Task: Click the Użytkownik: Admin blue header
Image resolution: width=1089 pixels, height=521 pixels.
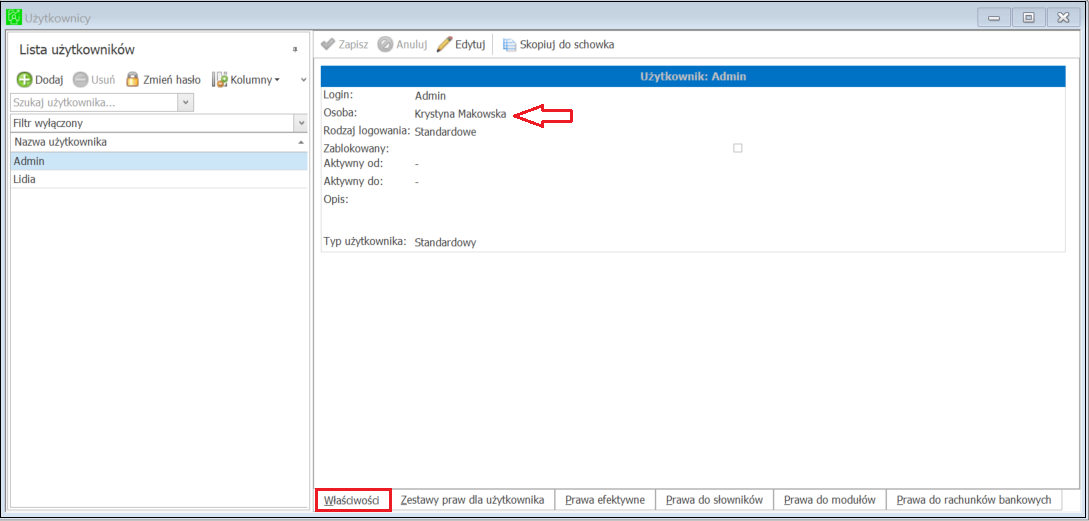Action: [692, 76]
